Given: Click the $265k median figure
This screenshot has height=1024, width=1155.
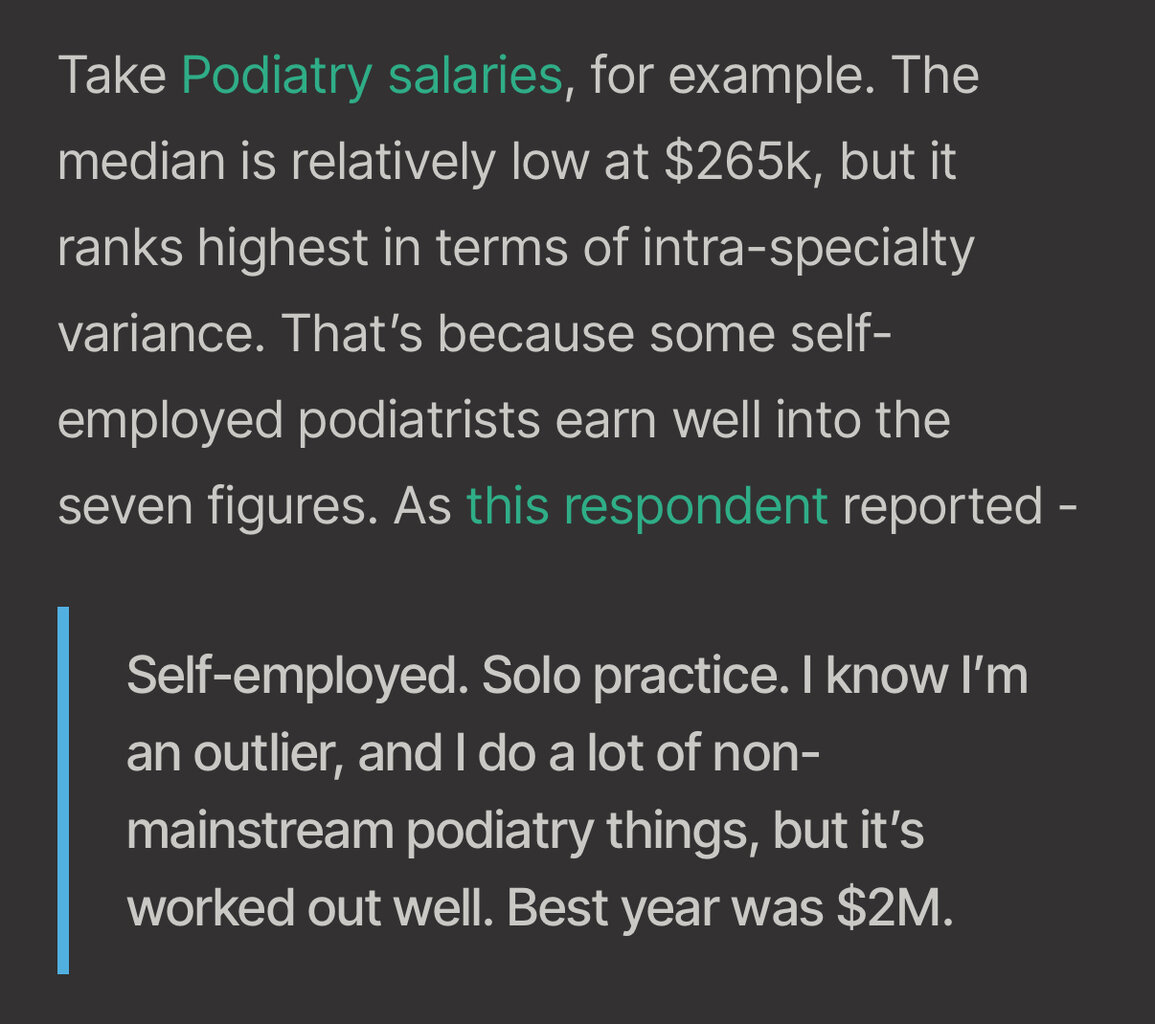Looking at the screenshot, I should (740, 162).
